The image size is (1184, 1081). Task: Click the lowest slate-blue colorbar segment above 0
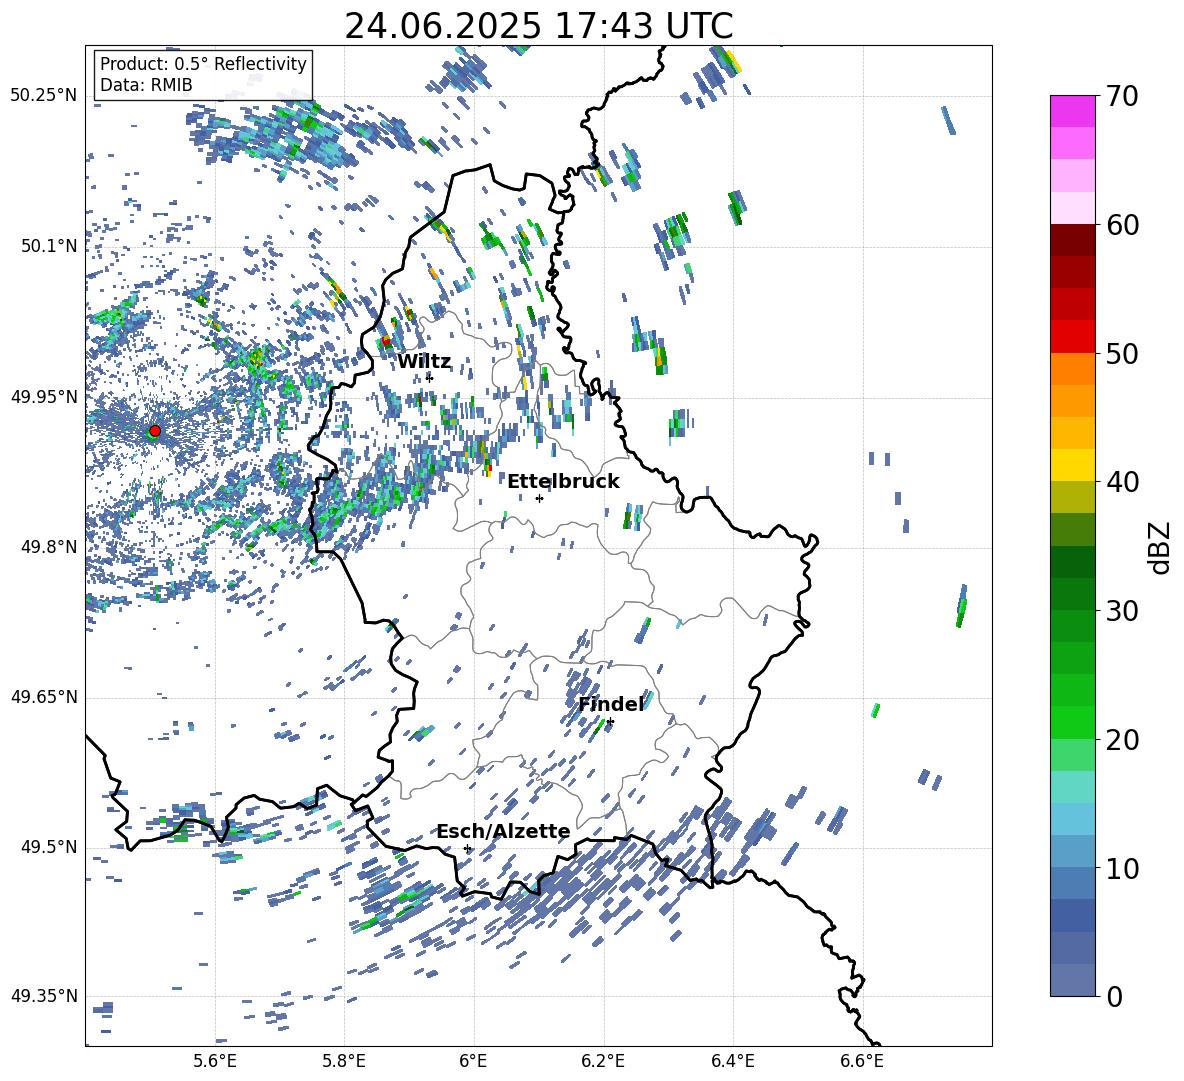[x=1072, y=980]
